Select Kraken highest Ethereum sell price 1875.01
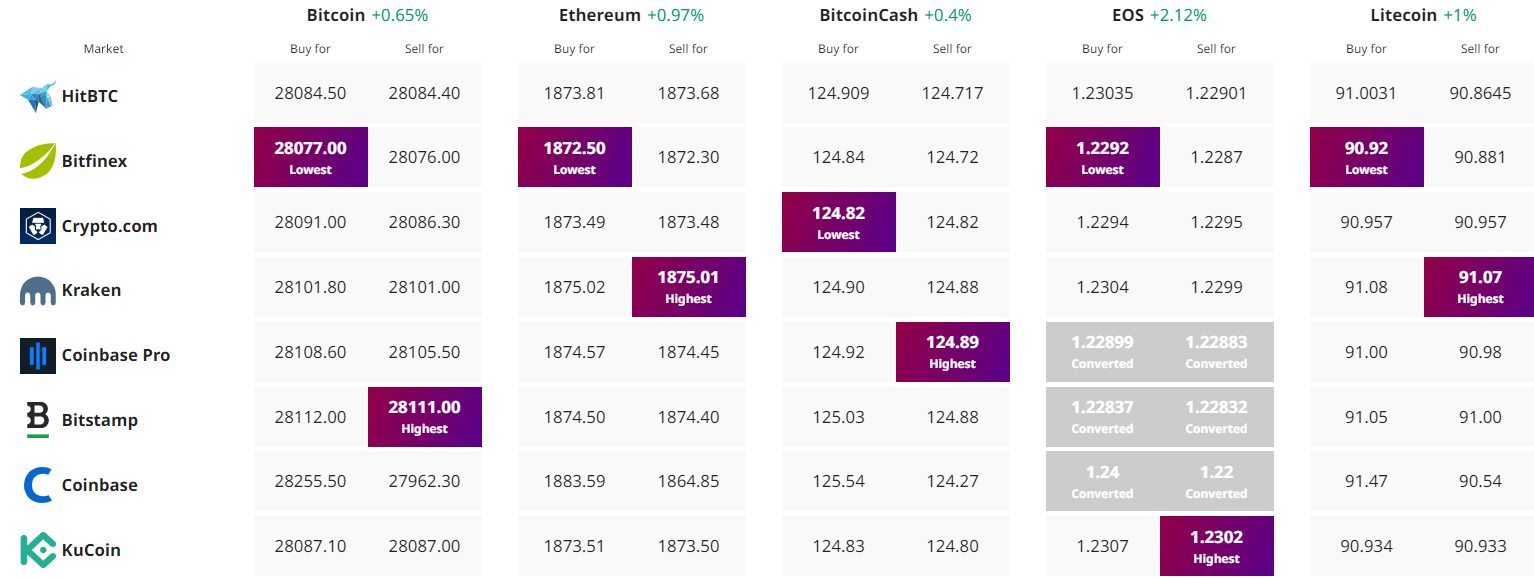 pos(689,287)
